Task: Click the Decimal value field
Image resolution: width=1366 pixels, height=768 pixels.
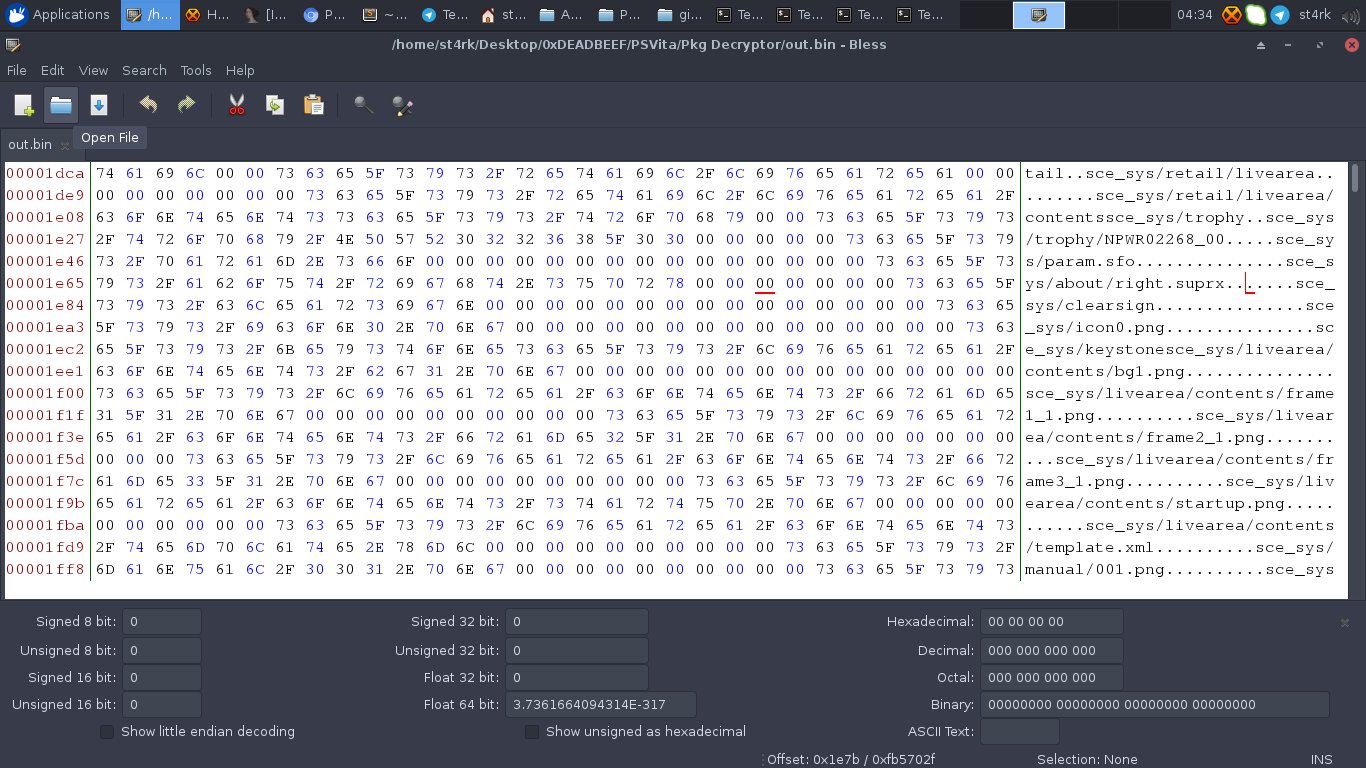Action: tap(1052, 650)
